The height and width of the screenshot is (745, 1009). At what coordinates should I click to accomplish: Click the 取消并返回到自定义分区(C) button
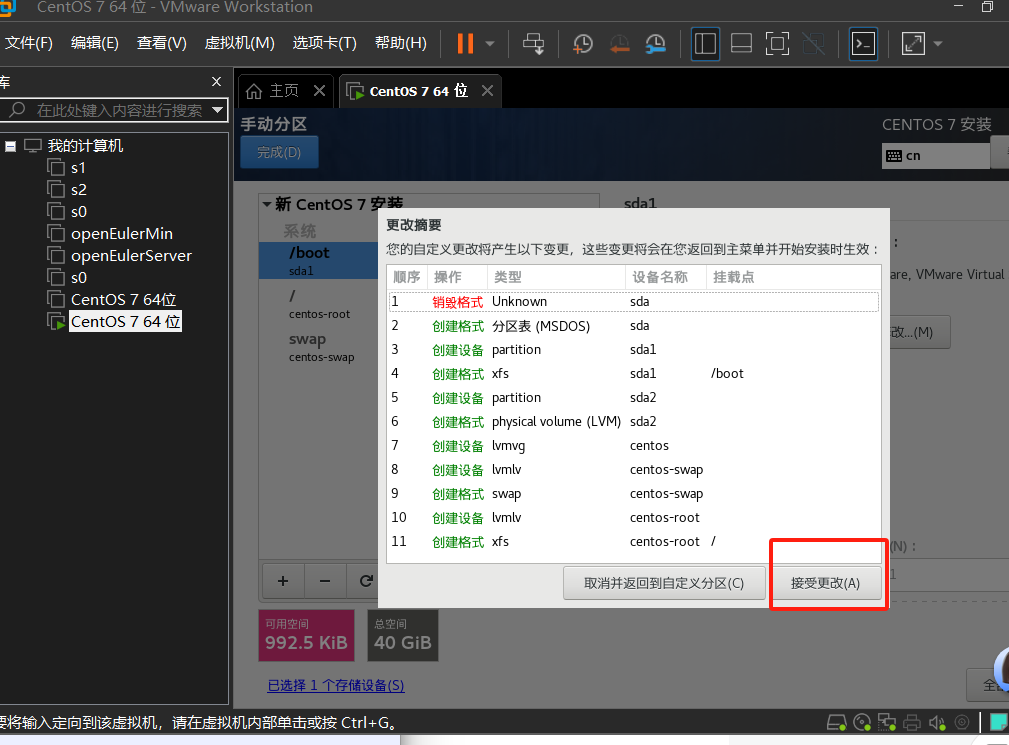coord(664,584)
